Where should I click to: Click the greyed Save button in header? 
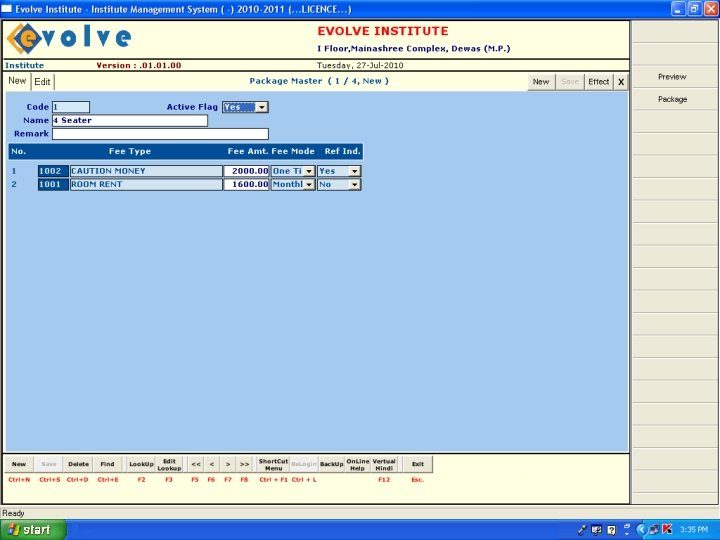(570, 82)
